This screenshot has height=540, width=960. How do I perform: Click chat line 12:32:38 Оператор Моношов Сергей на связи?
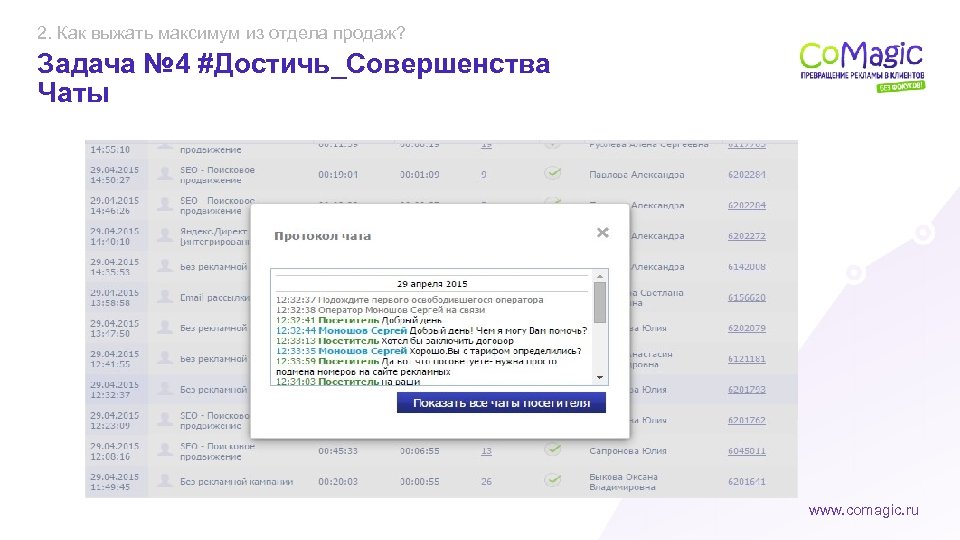[x=380, y=310]
